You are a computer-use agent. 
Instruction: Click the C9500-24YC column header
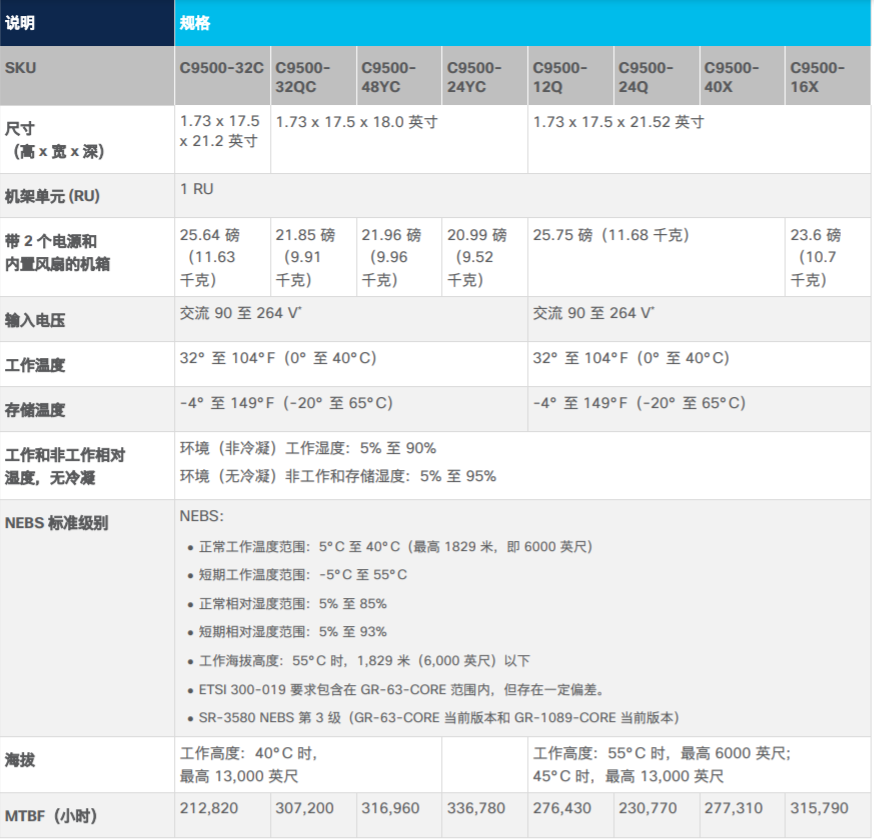click(x=485, y=77)
